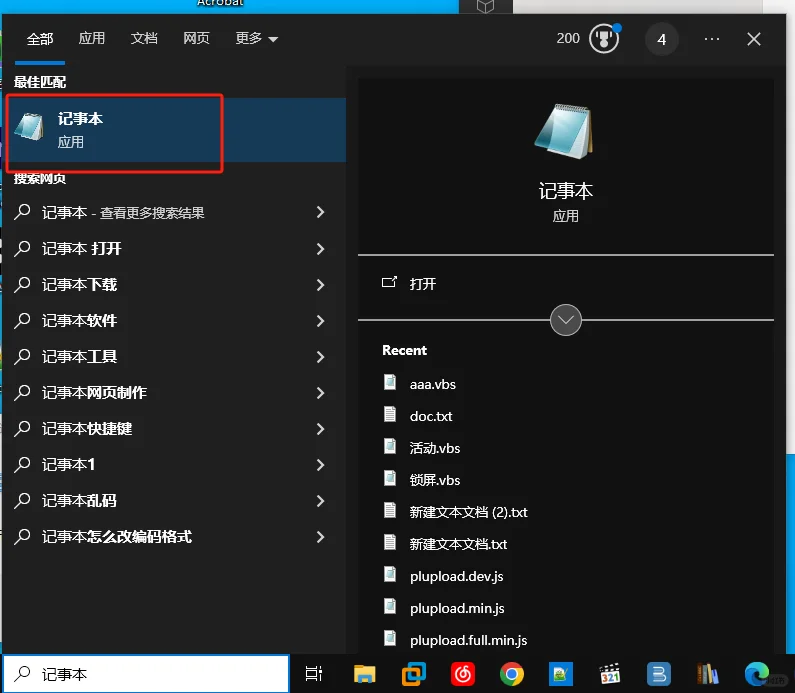Viewport: 795px width, 693px height.
Task: Open File Explorer from taskbar
Action: tap(364, 674)
